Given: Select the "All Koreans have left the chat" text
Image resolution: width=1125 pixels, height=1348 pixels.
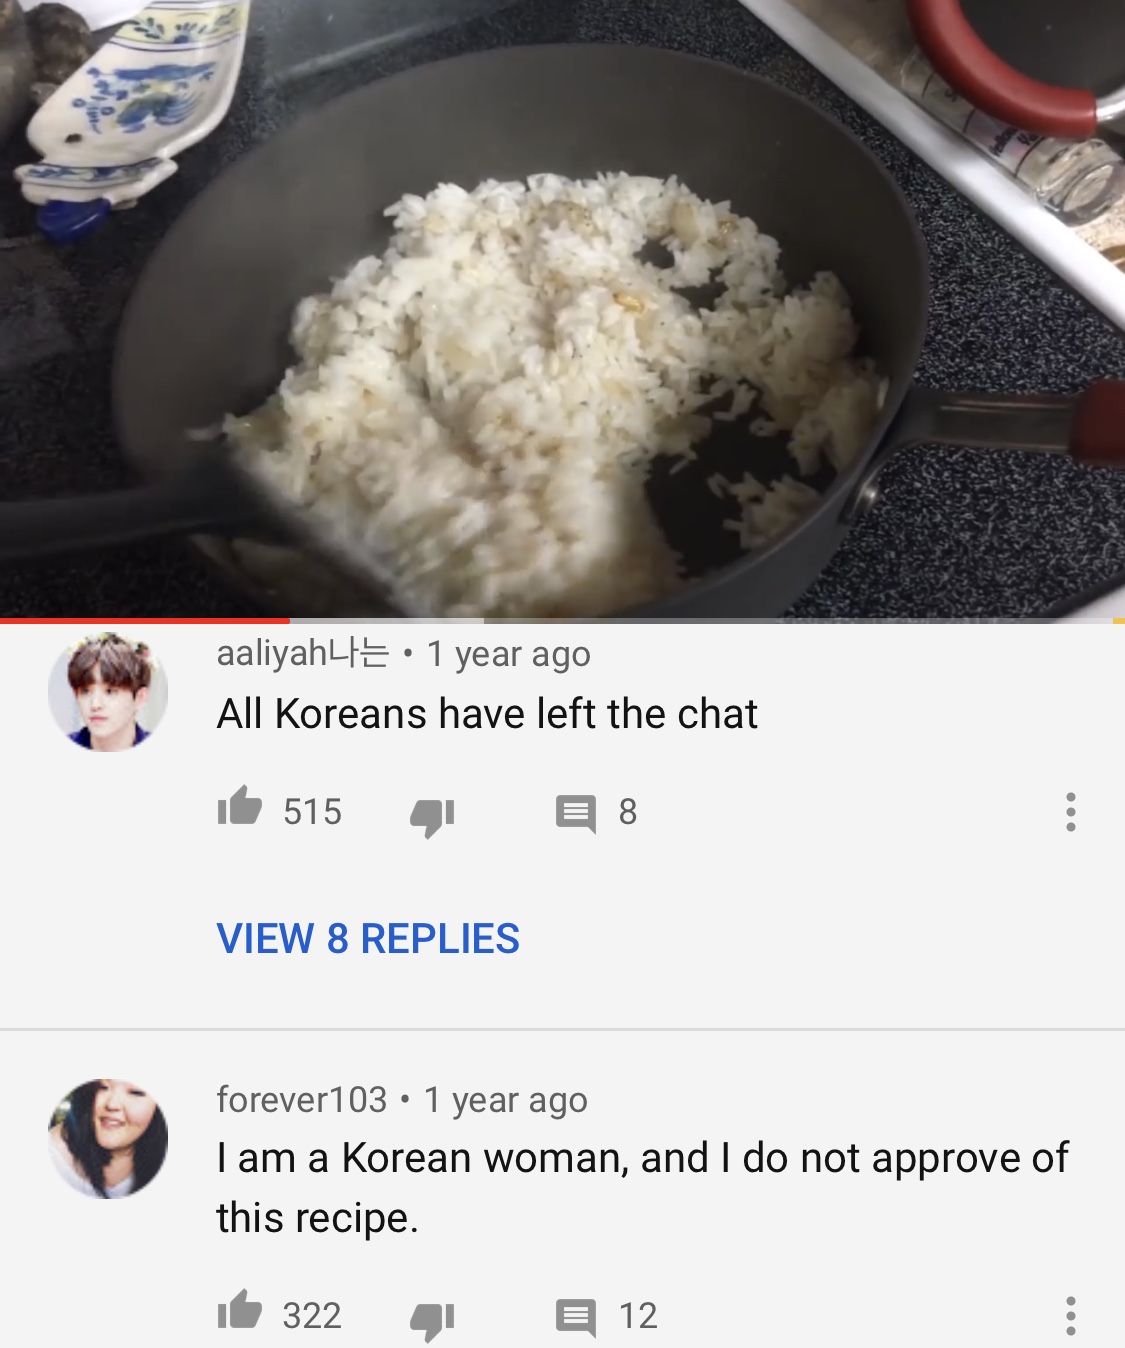Looking at the screenshot, I should [487, 714].
